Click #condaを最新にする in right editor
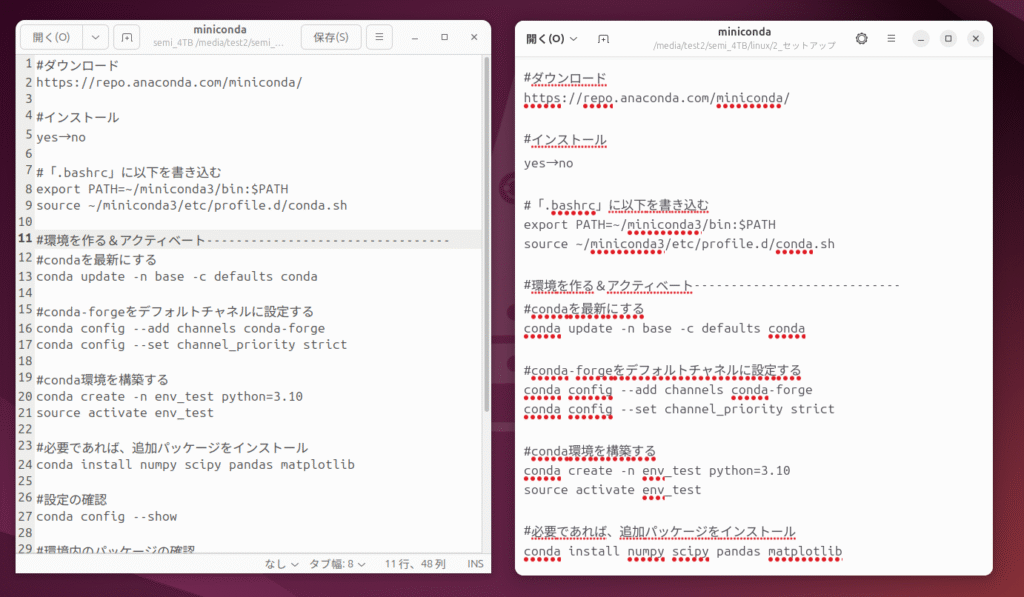This screenshot has height=597, width=1024. tap(584, 309)
